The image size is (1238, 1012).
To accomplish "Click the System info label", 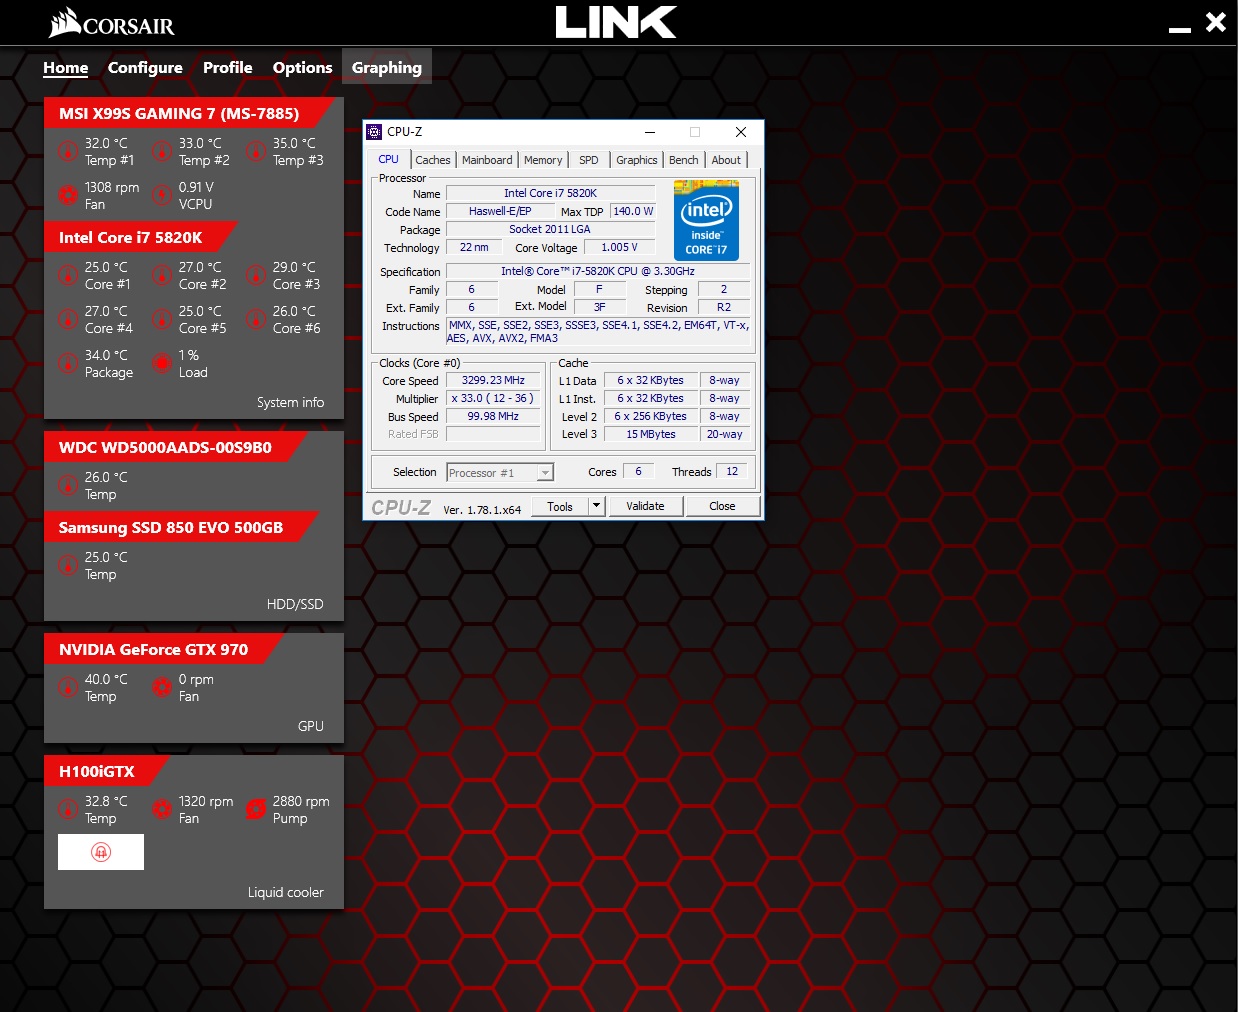I will 290,402.
